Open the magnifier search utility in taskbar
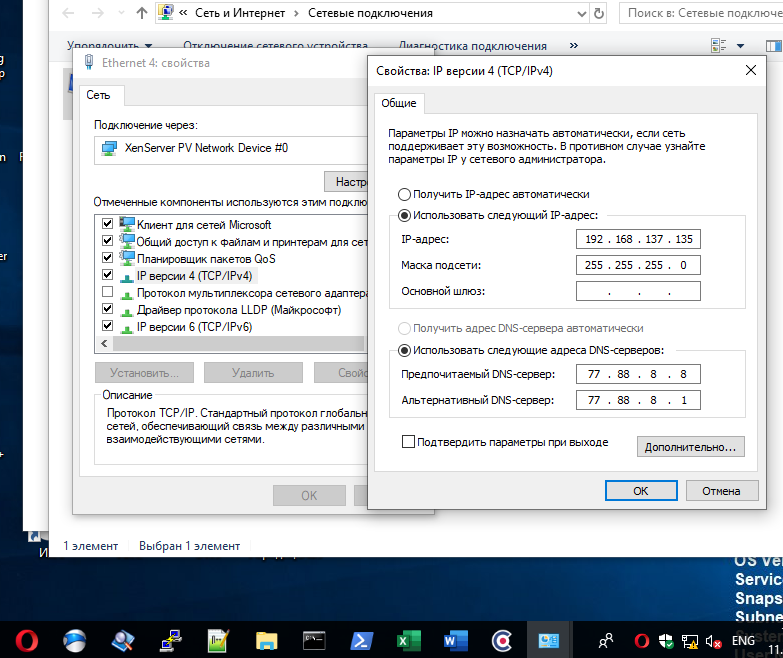783x658 pixels. [122, 641]
